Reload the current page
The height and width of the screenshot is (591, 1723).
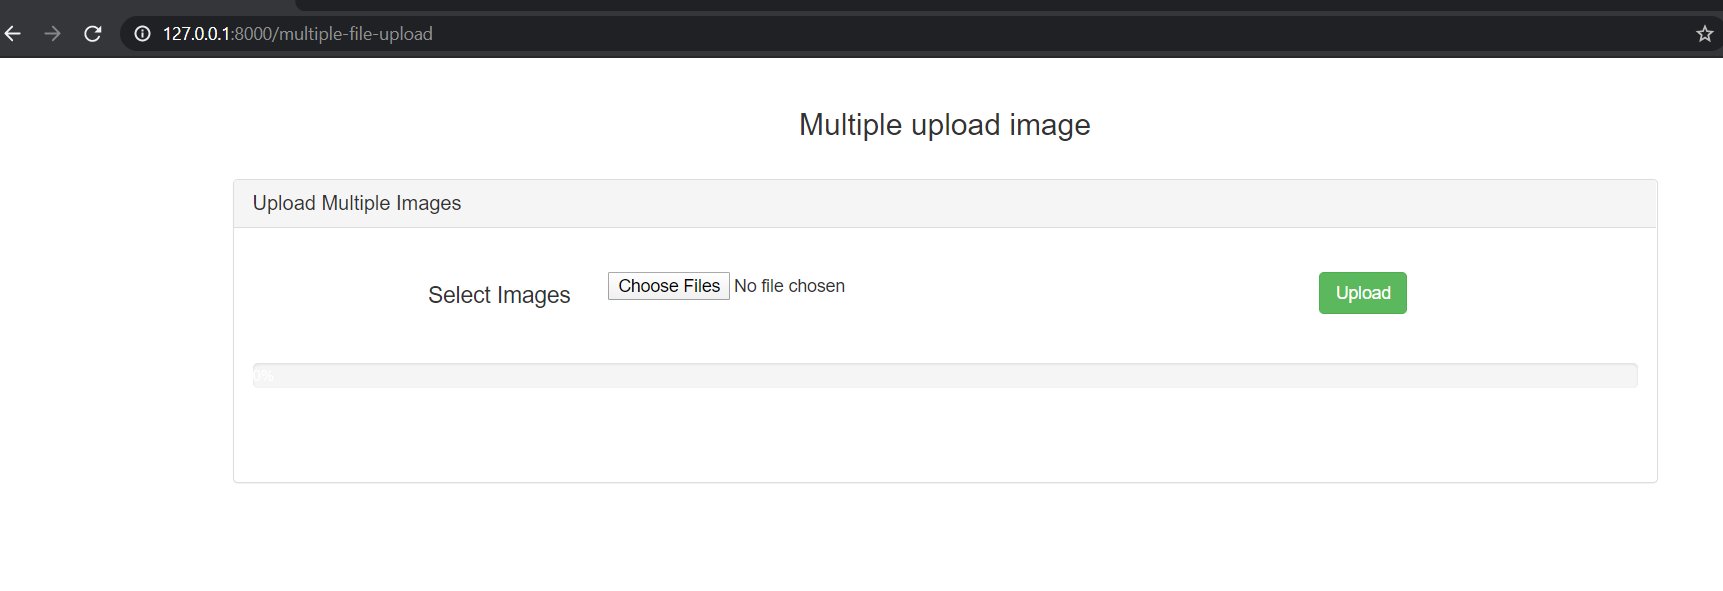[x=93, y=34]
